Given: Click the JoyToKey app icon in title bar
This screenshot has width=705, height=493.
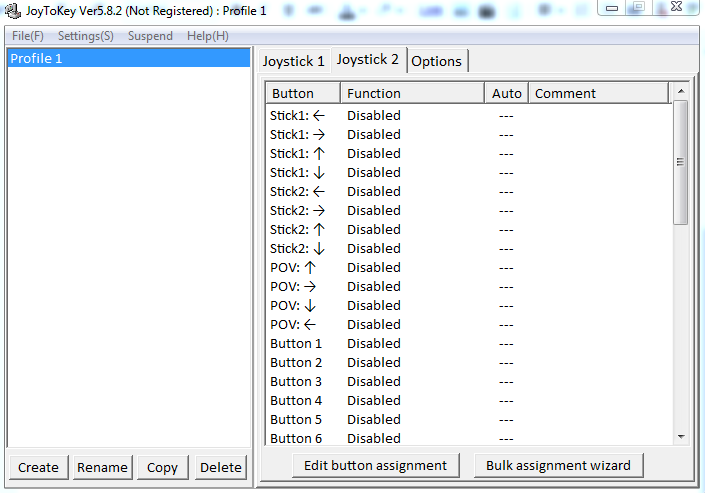Looking at the screenshot, I should (x=12, y=11).
